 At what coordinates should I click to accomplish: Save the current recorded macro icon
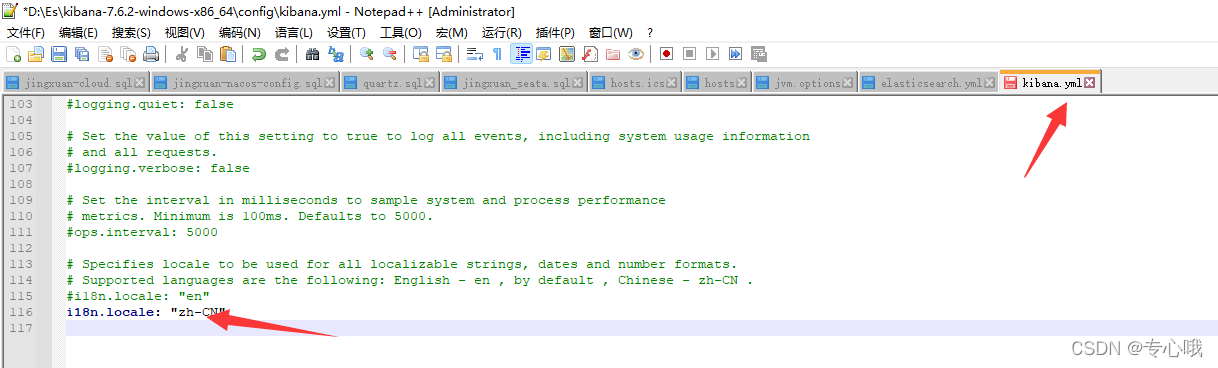click(x=759, y=54)
